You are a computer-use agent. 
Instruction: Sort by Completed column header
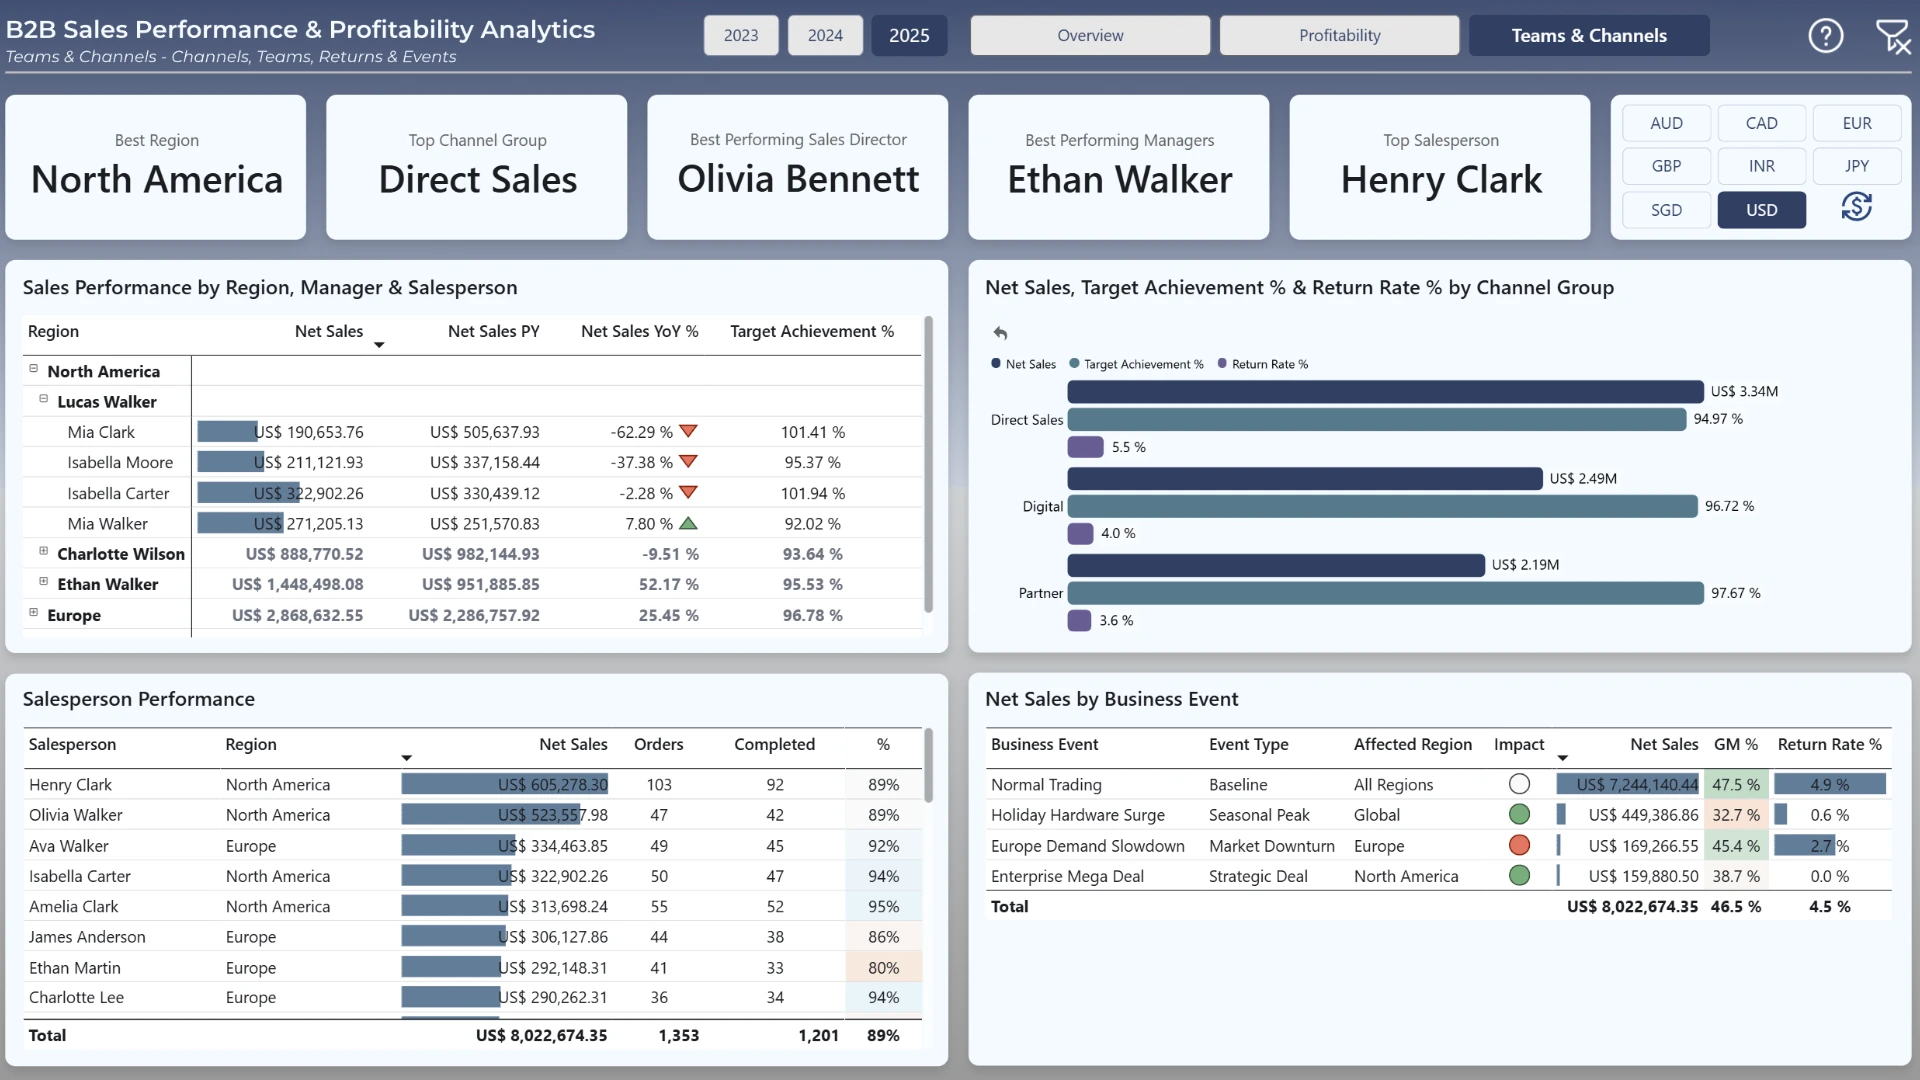click(774, 744)
